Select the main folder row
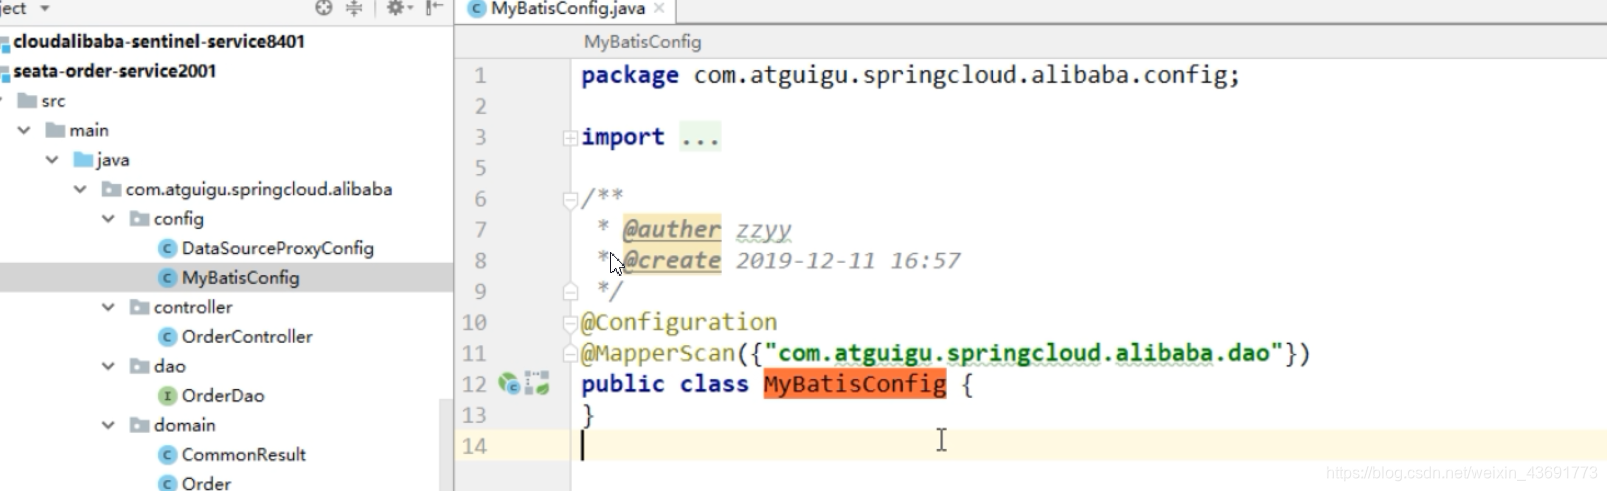Image resolution: width=1607 pixels, height=491 pixels. pos(226,130)
